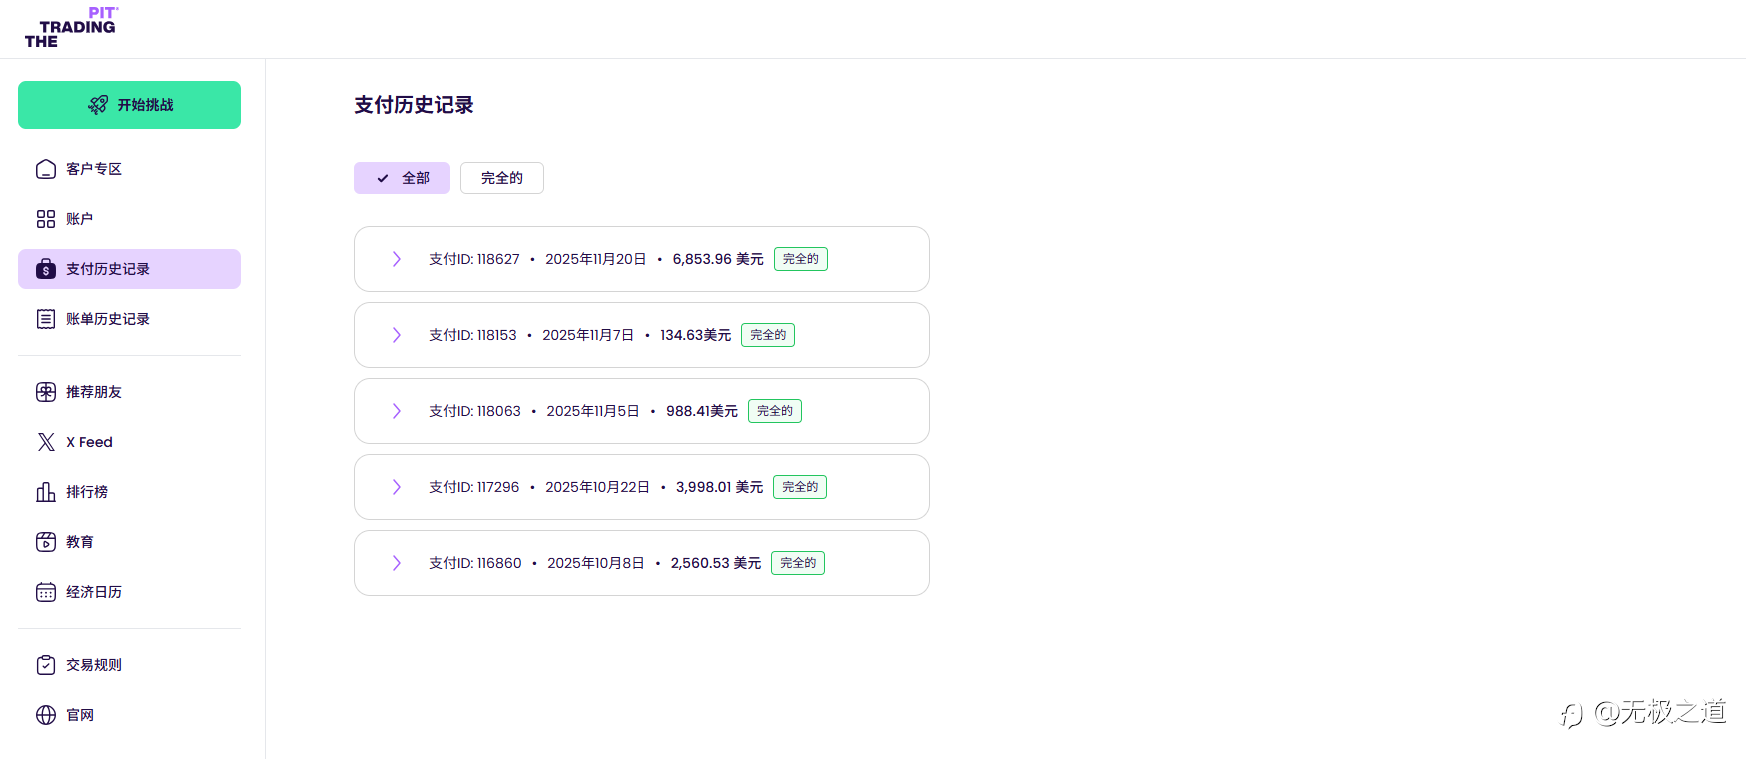The width and height of the screenshot is (1746, 759).
Task: Expand payment ID 118153 row
Action: (x=397, y=335)
